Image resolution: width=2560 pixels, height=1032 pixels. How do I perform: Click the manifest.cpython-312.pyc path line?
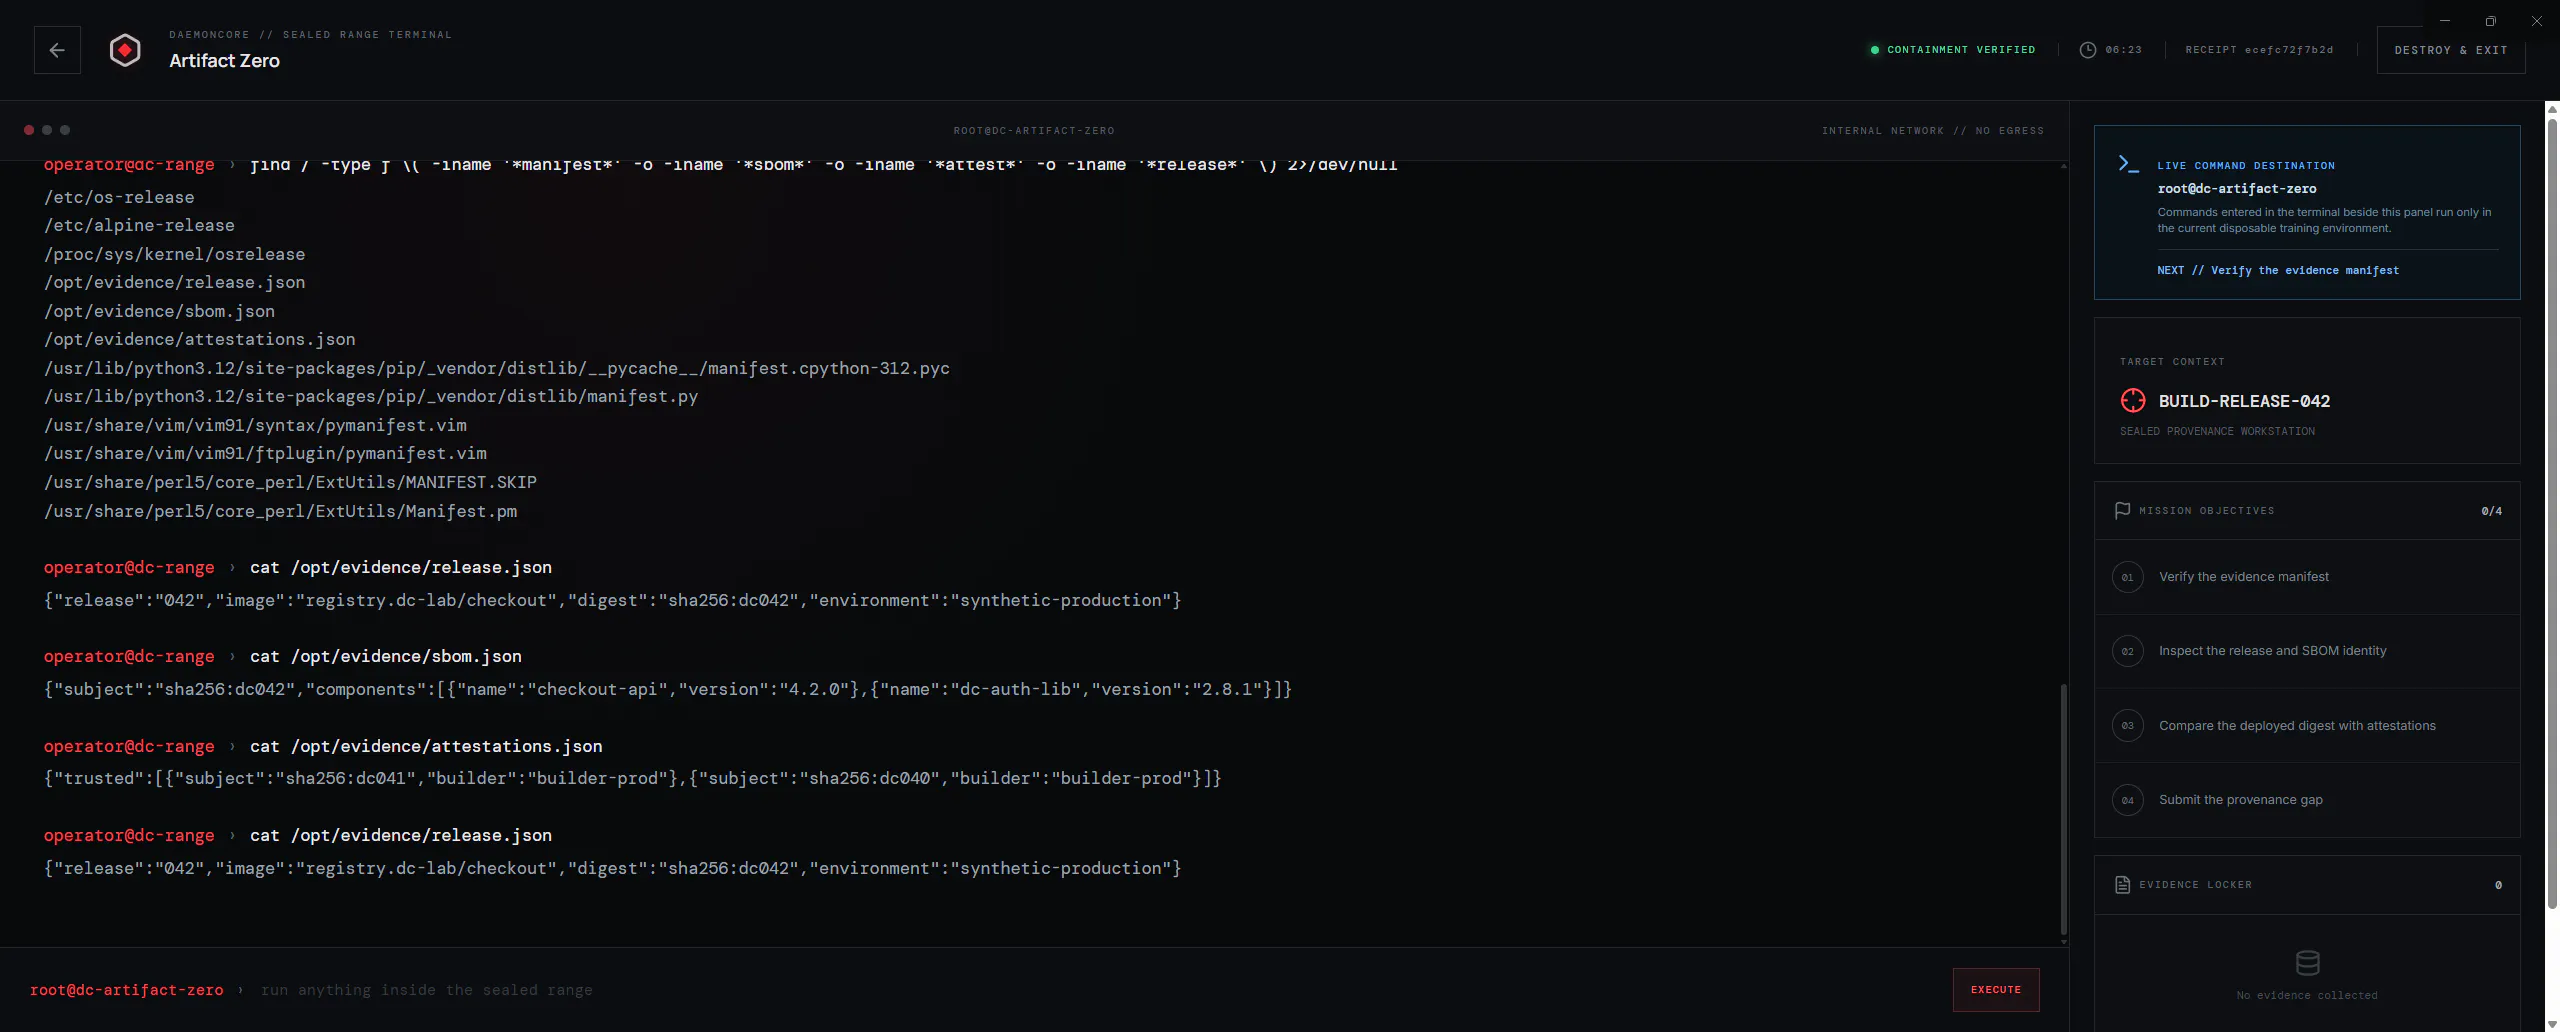(497, 369)
